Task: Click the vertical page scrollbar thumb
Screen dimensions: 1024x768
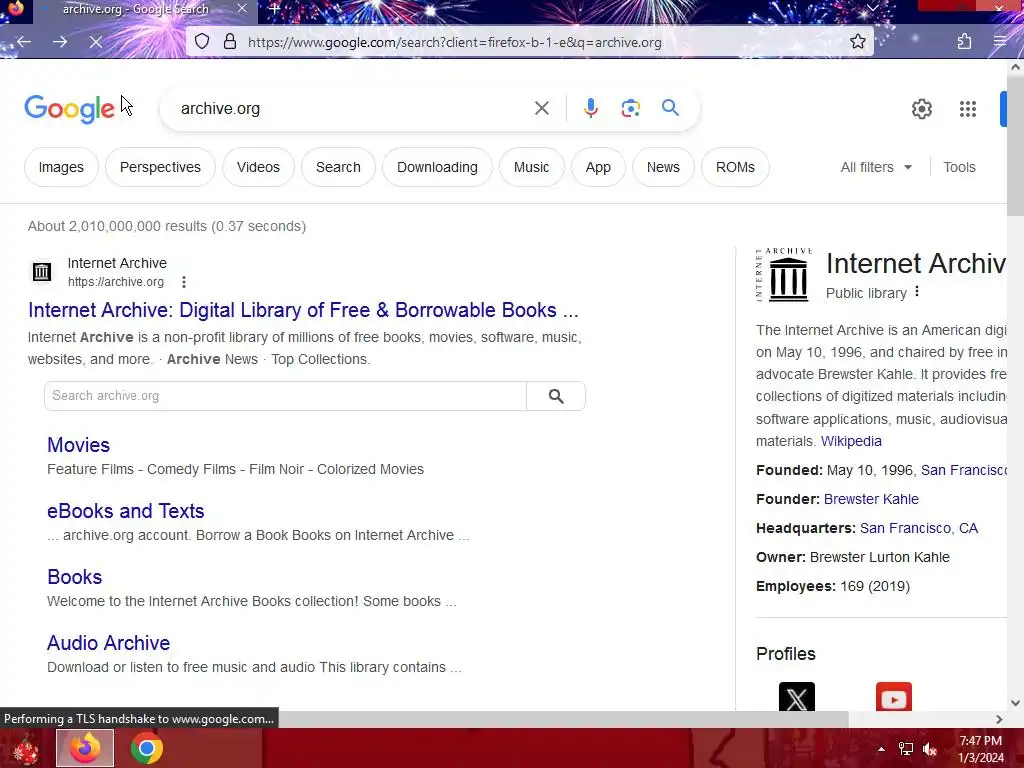Action: coord(1016,147)
